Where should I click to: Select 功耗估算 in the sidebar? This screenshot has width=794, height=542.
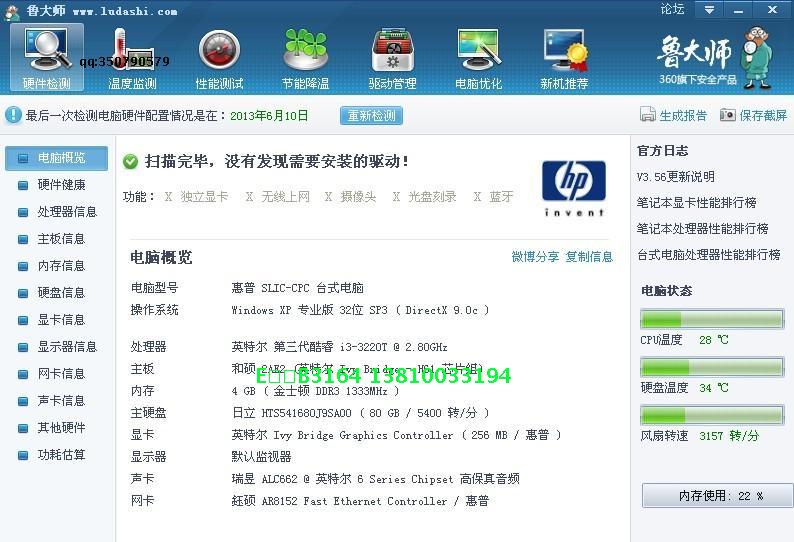pos(61,455)
